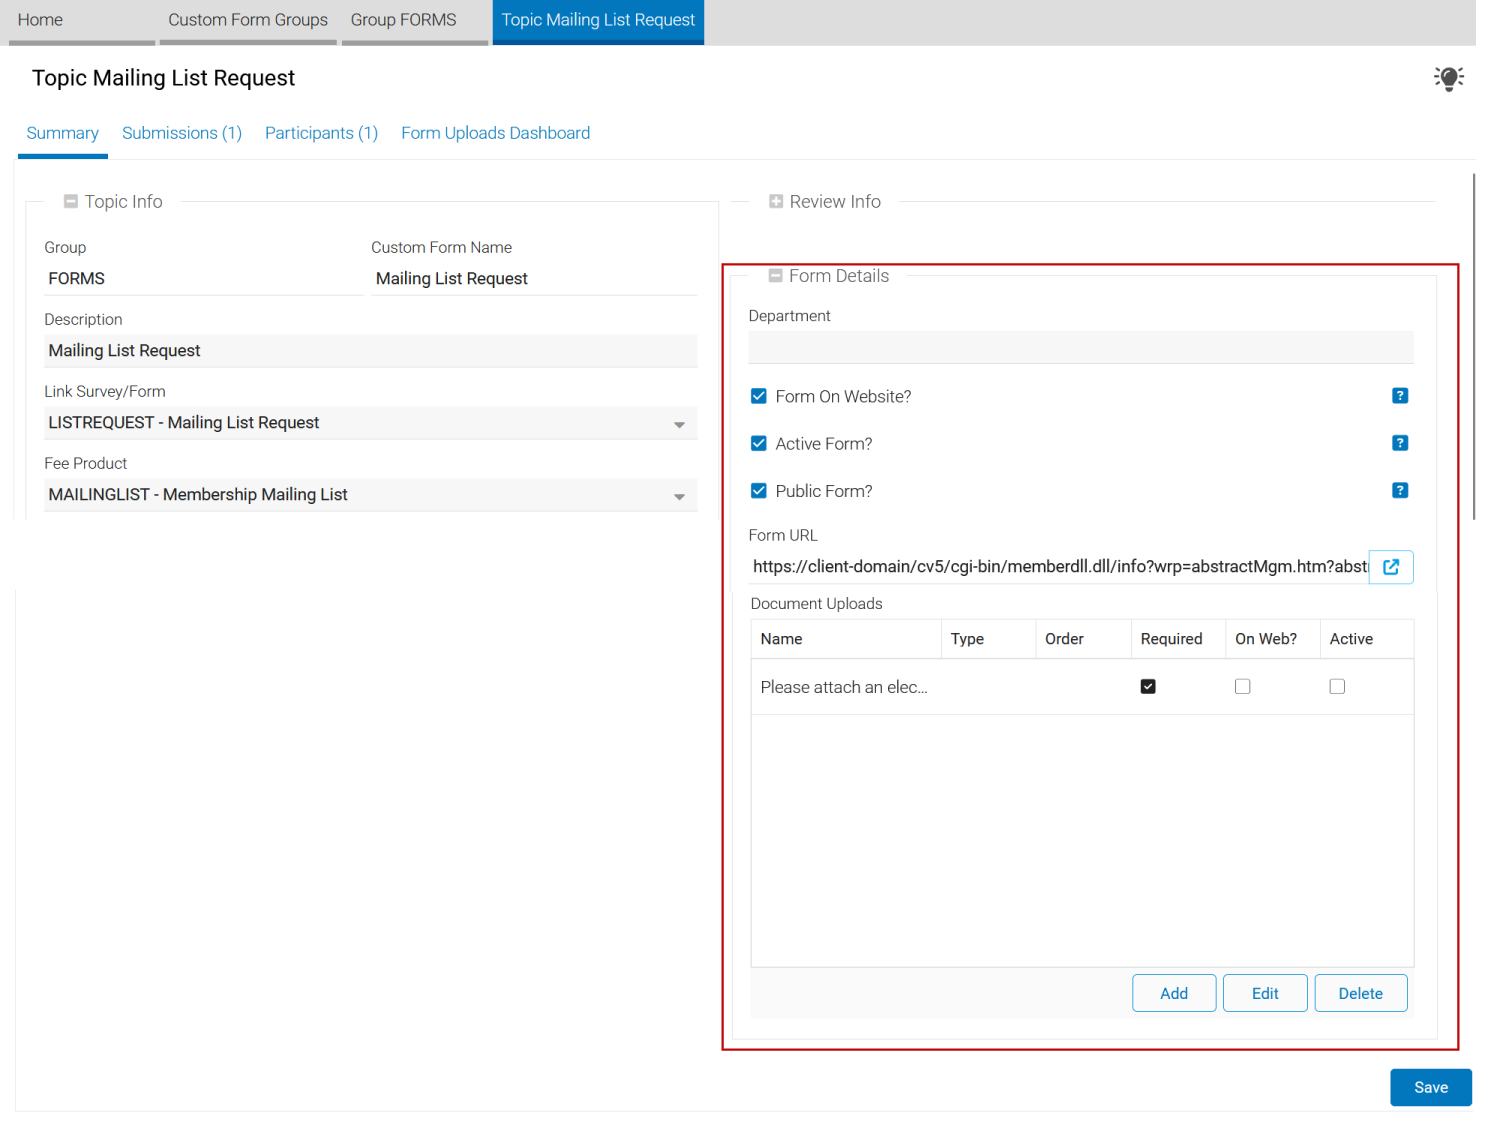
Task: Sort by Required column header
Action: click(x=1178, y=639)
